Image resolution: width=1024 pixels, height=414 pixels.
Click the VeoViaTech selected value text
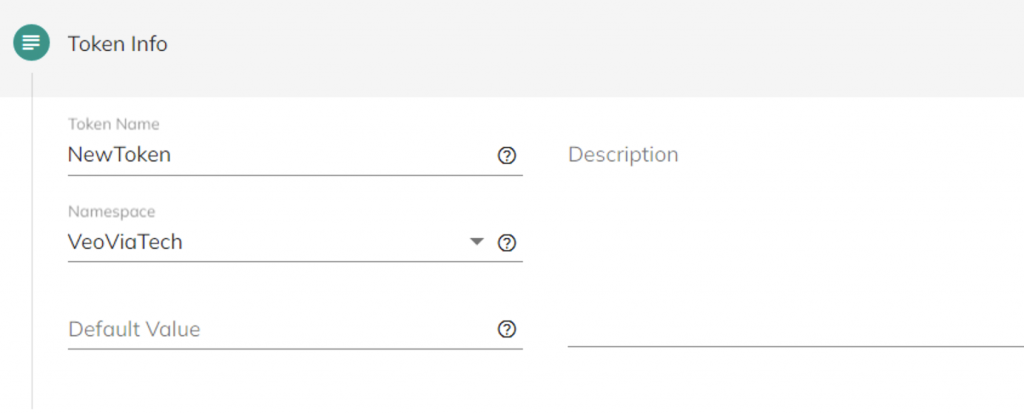coord(125,242)
